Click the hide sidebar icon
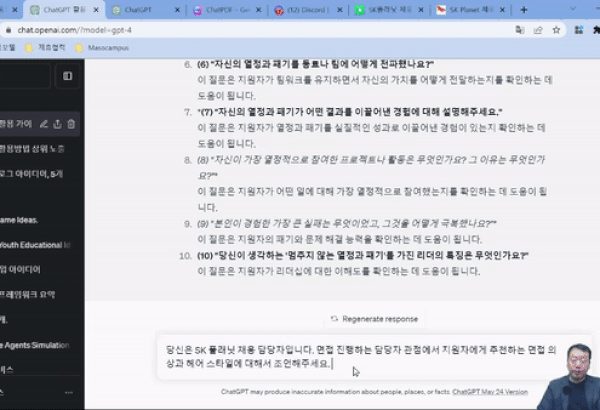 pyautogui.click(x=68, y=75)
